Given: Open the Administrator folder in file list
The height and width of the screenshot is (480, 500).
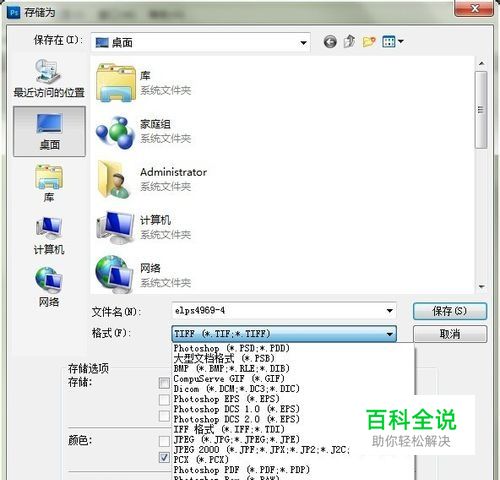Looking at the screenshot, I should pos(152,179).
